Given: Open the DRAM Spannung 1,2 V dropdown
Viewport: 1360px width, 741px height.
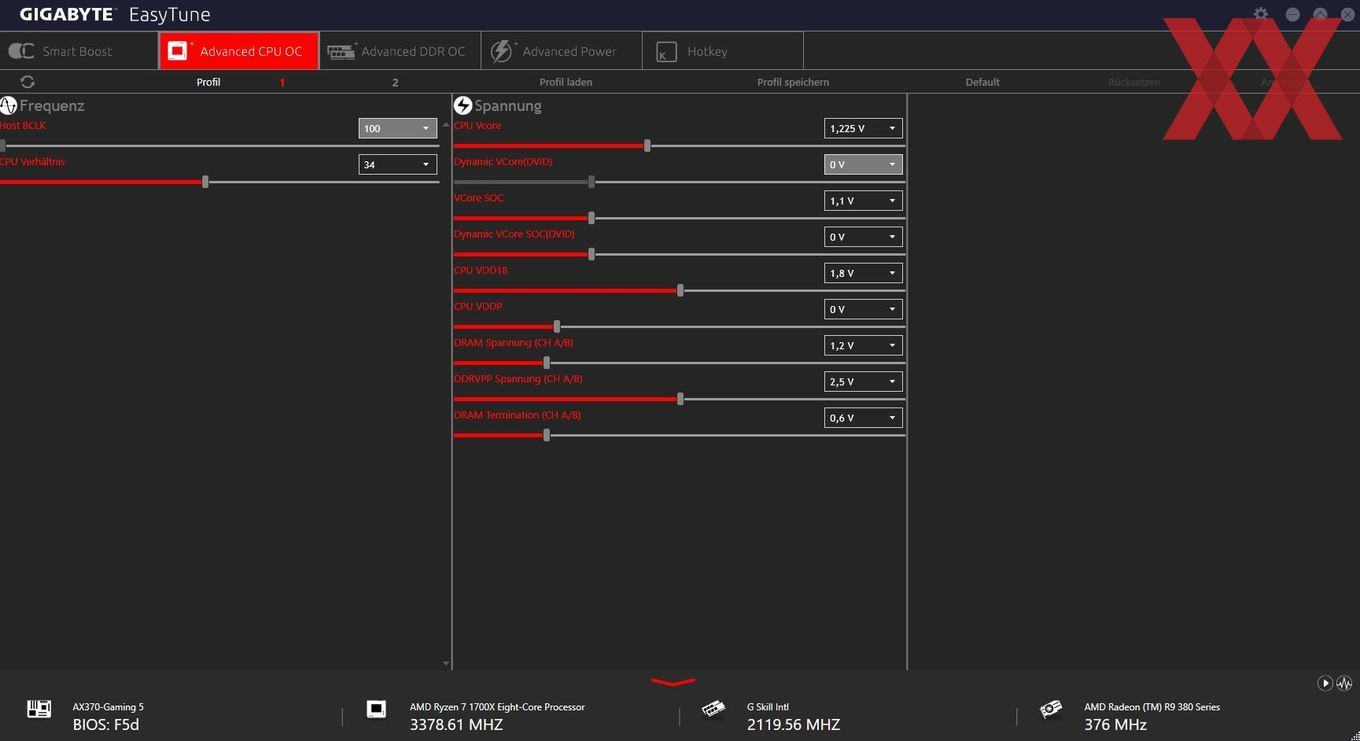Looking at the screenshot, I should click(863, 345).
